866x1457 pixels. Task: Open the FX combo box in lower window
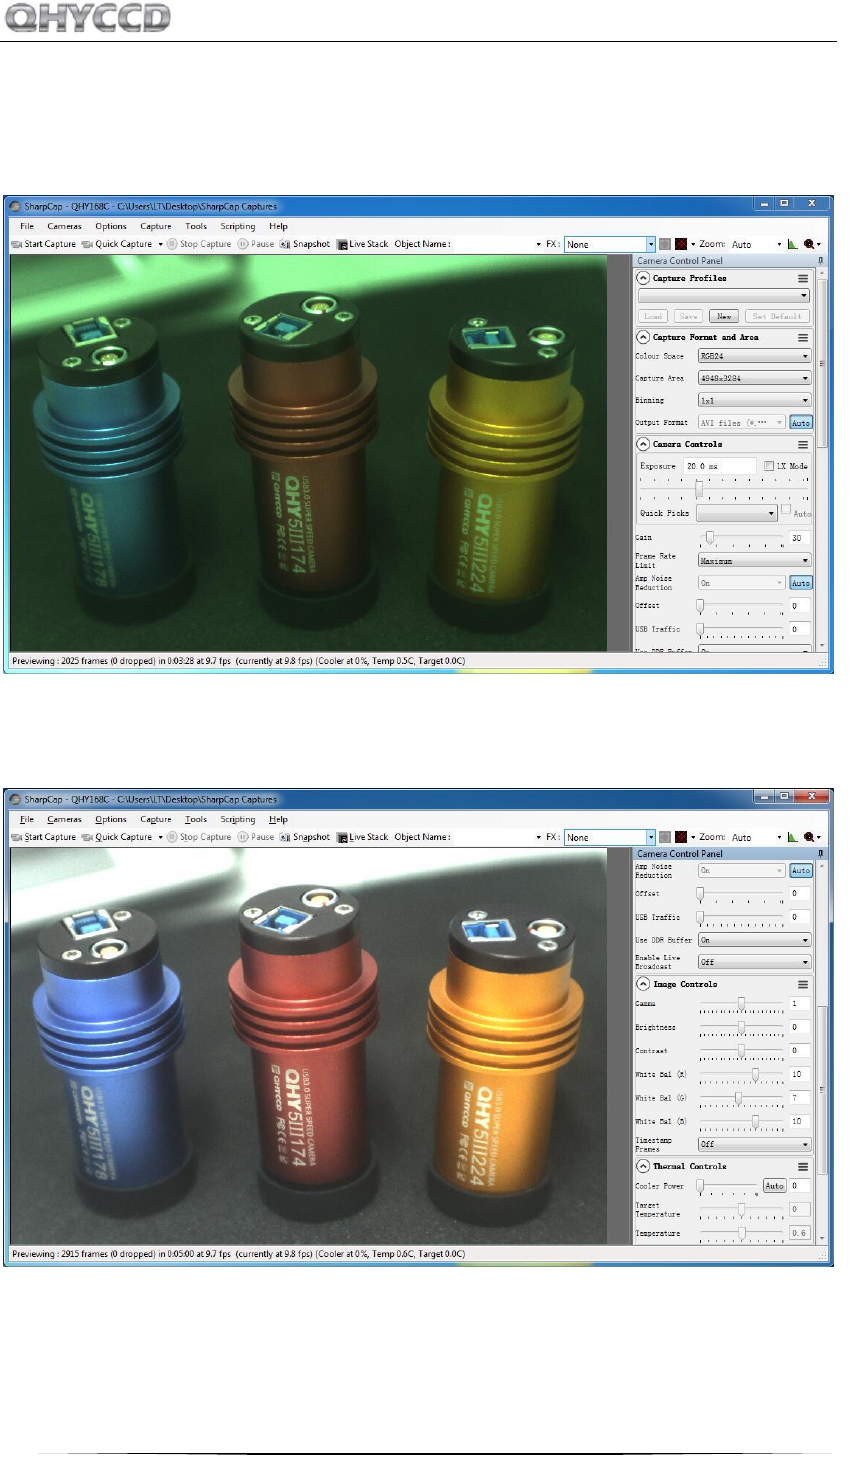coord(609,837)
